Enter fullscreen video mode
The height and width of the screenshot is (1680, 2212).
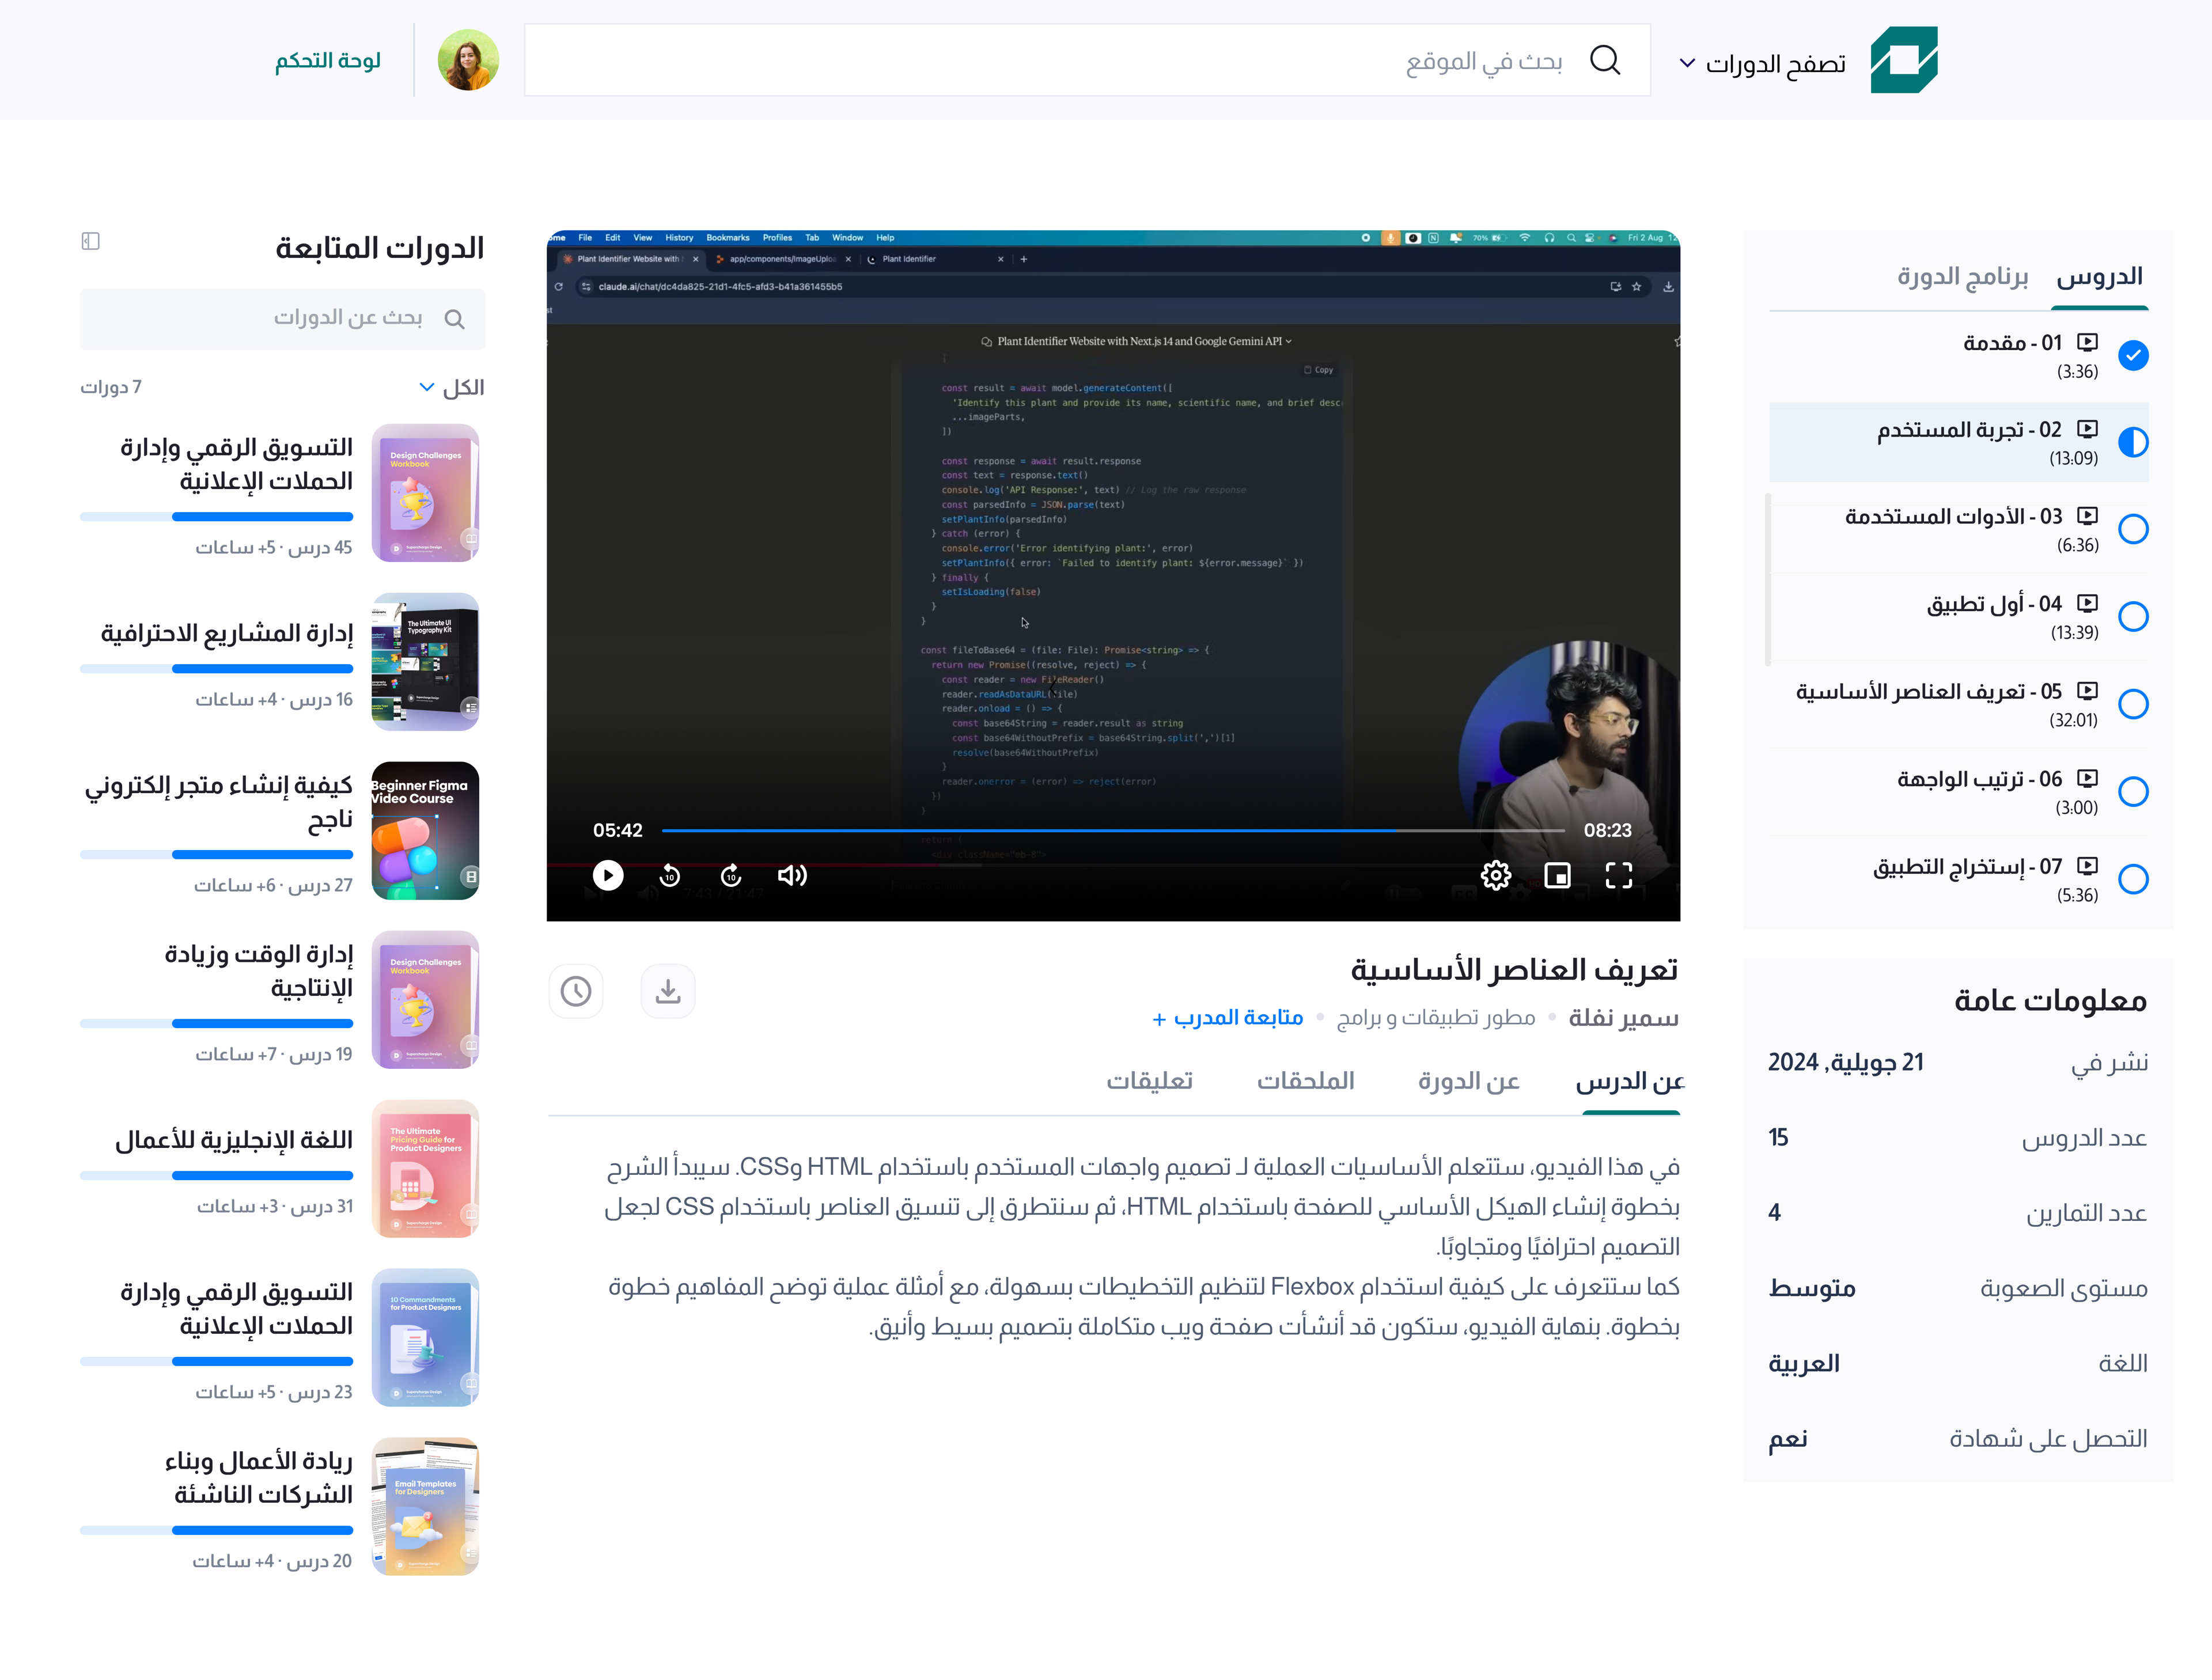1619,876
